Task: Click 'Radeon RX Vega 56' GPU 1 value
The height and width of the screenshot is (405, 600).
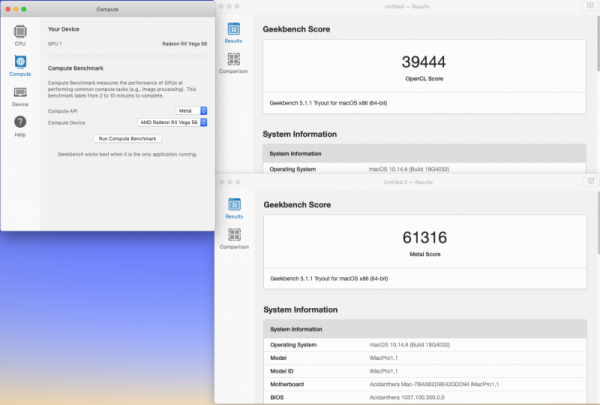Action: click(184, 44)
